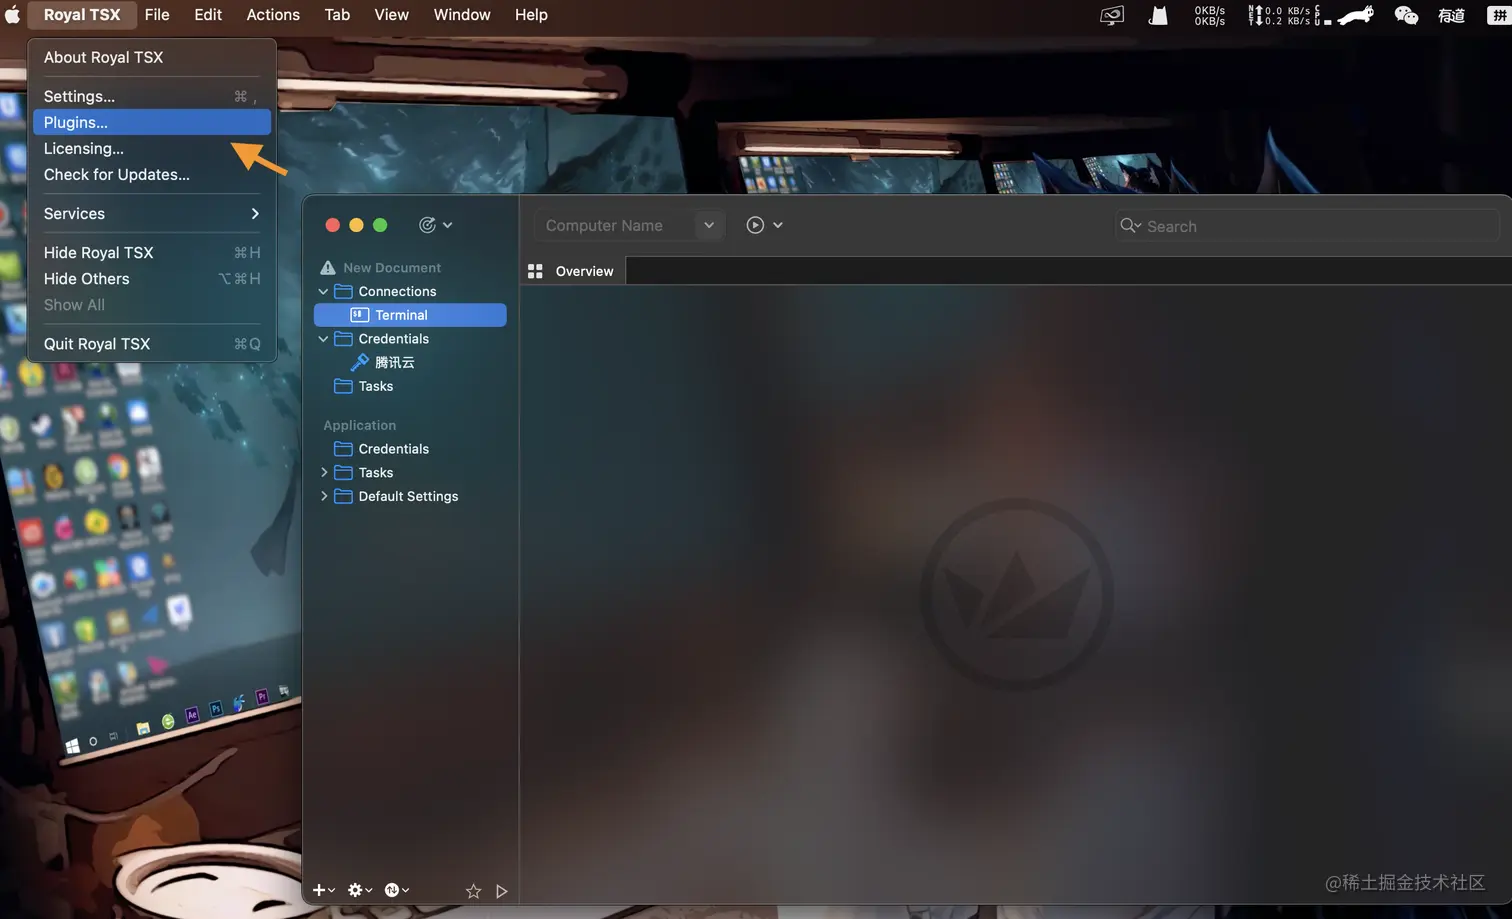This screenshot has height=919, width=1512.
Task: Click the running cat CPU icon
Action: click(x=1356, y=15)
